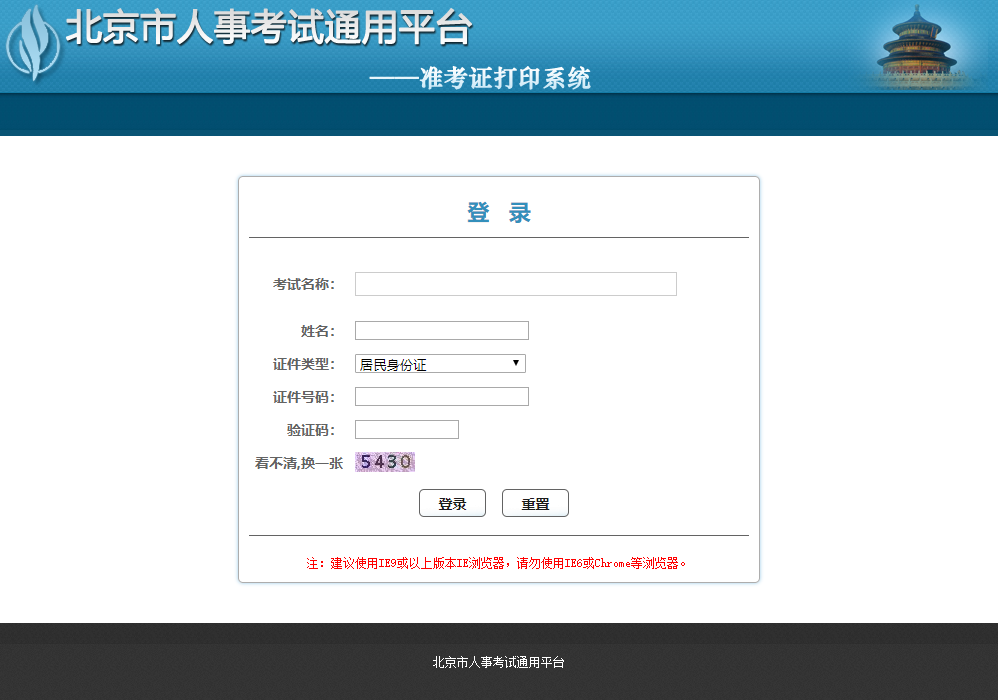This screenshot has width=998, height=700.
Task: Click into the 姓名 text box
Action: pos(441,331)
